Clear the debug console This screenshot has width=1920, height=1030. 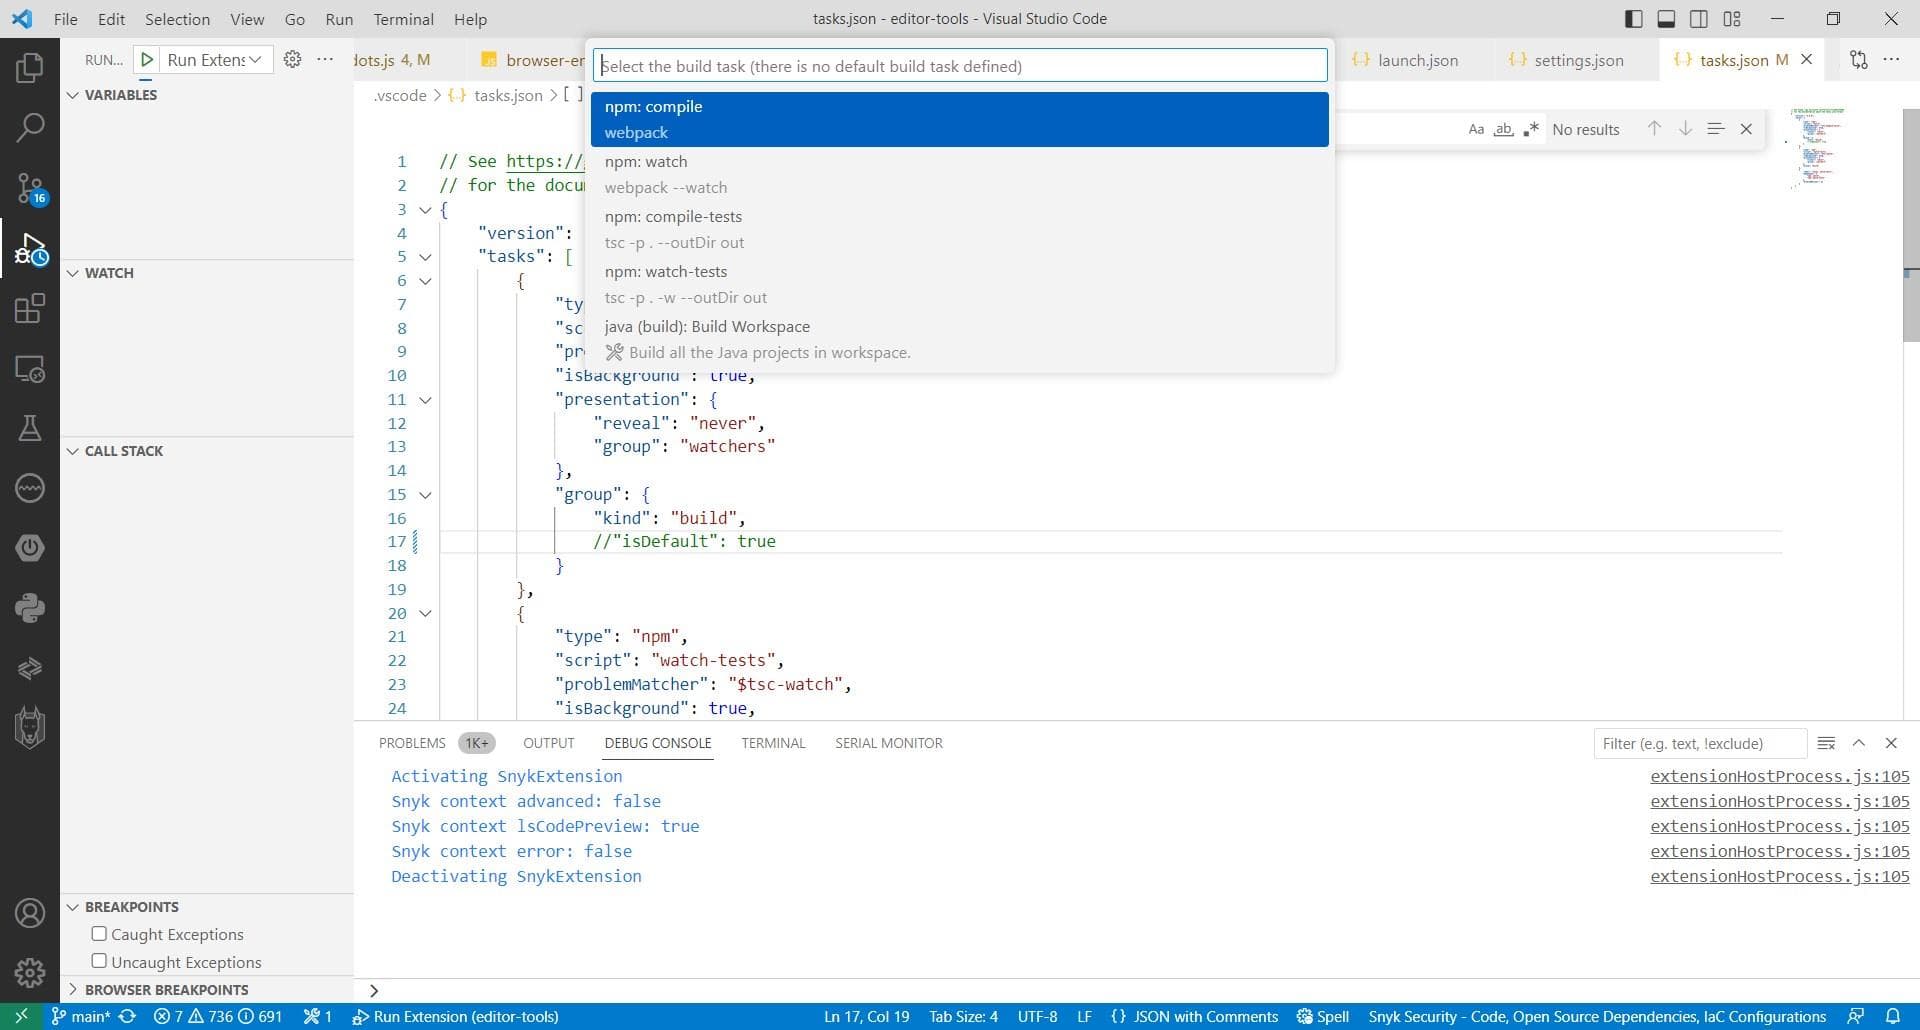pos(1826,743)
